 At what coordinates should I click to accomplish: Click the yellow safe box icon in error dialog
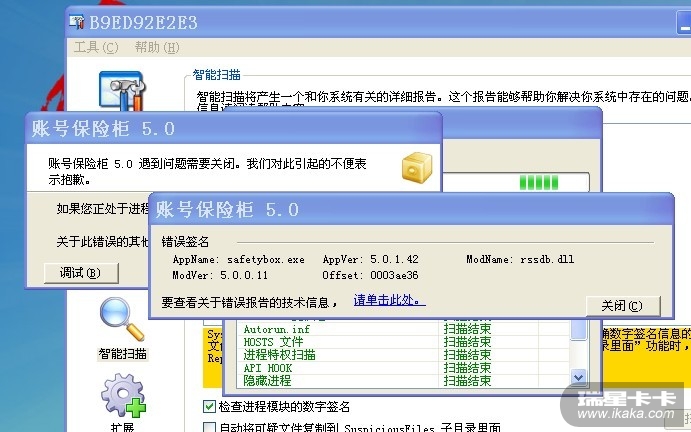417,168
